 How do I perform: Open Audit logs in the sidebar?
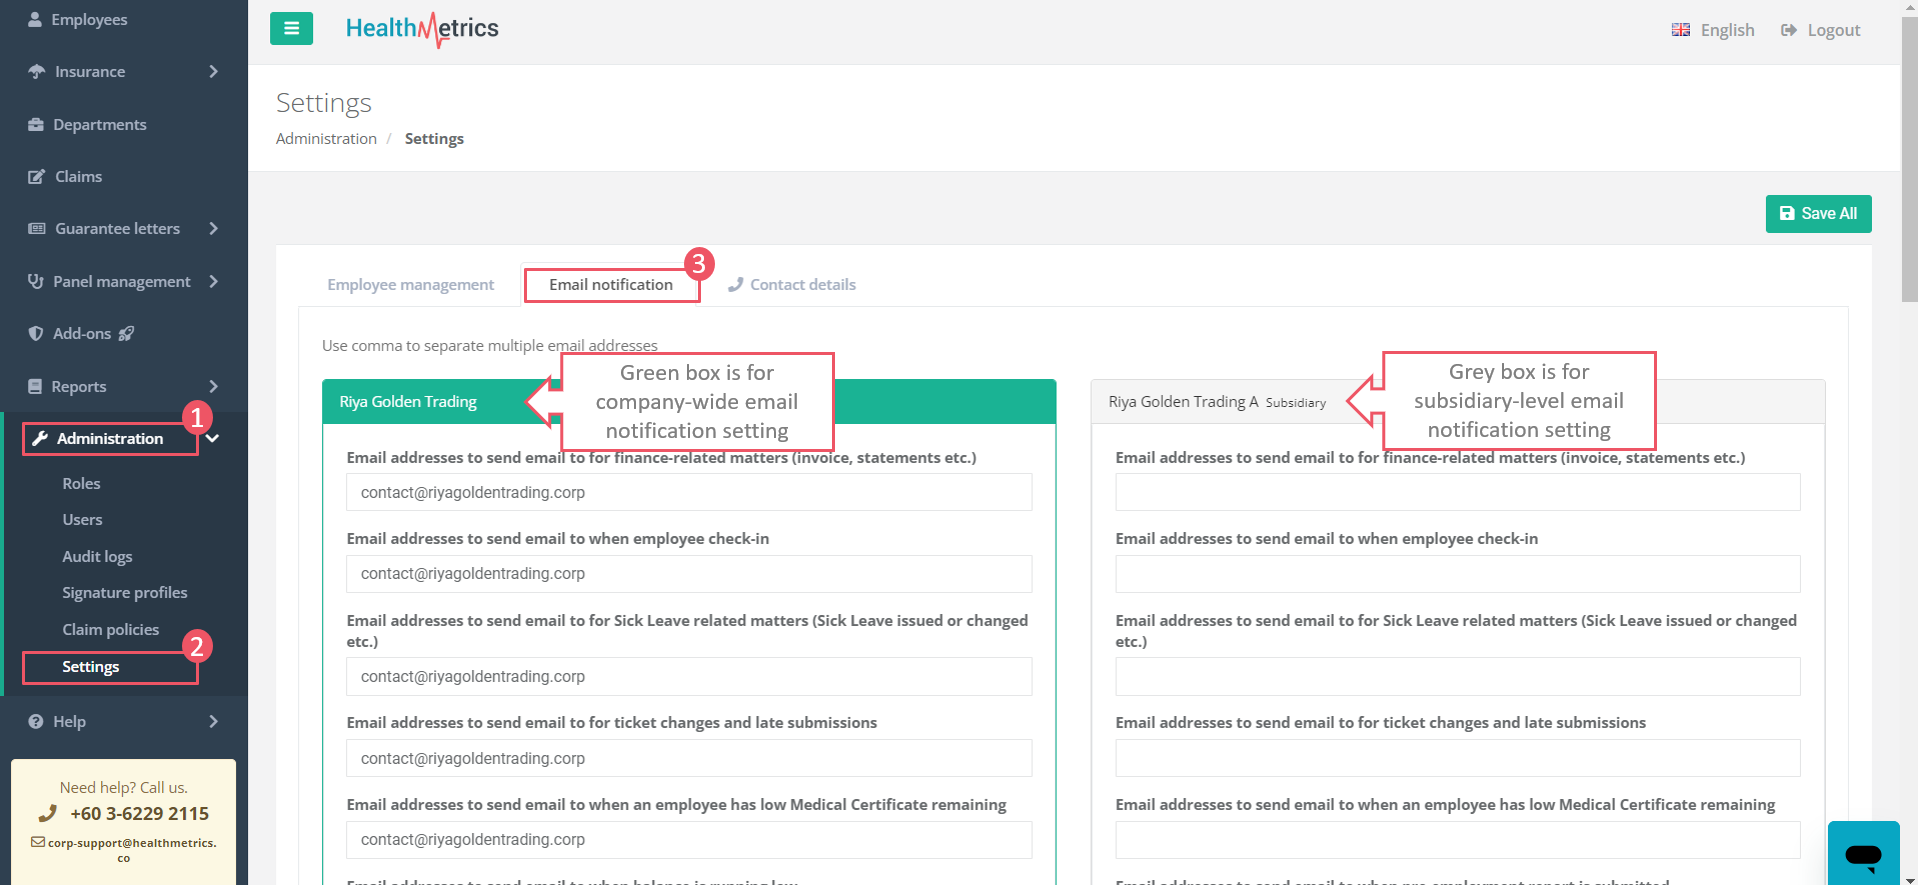tap(97, 557)
